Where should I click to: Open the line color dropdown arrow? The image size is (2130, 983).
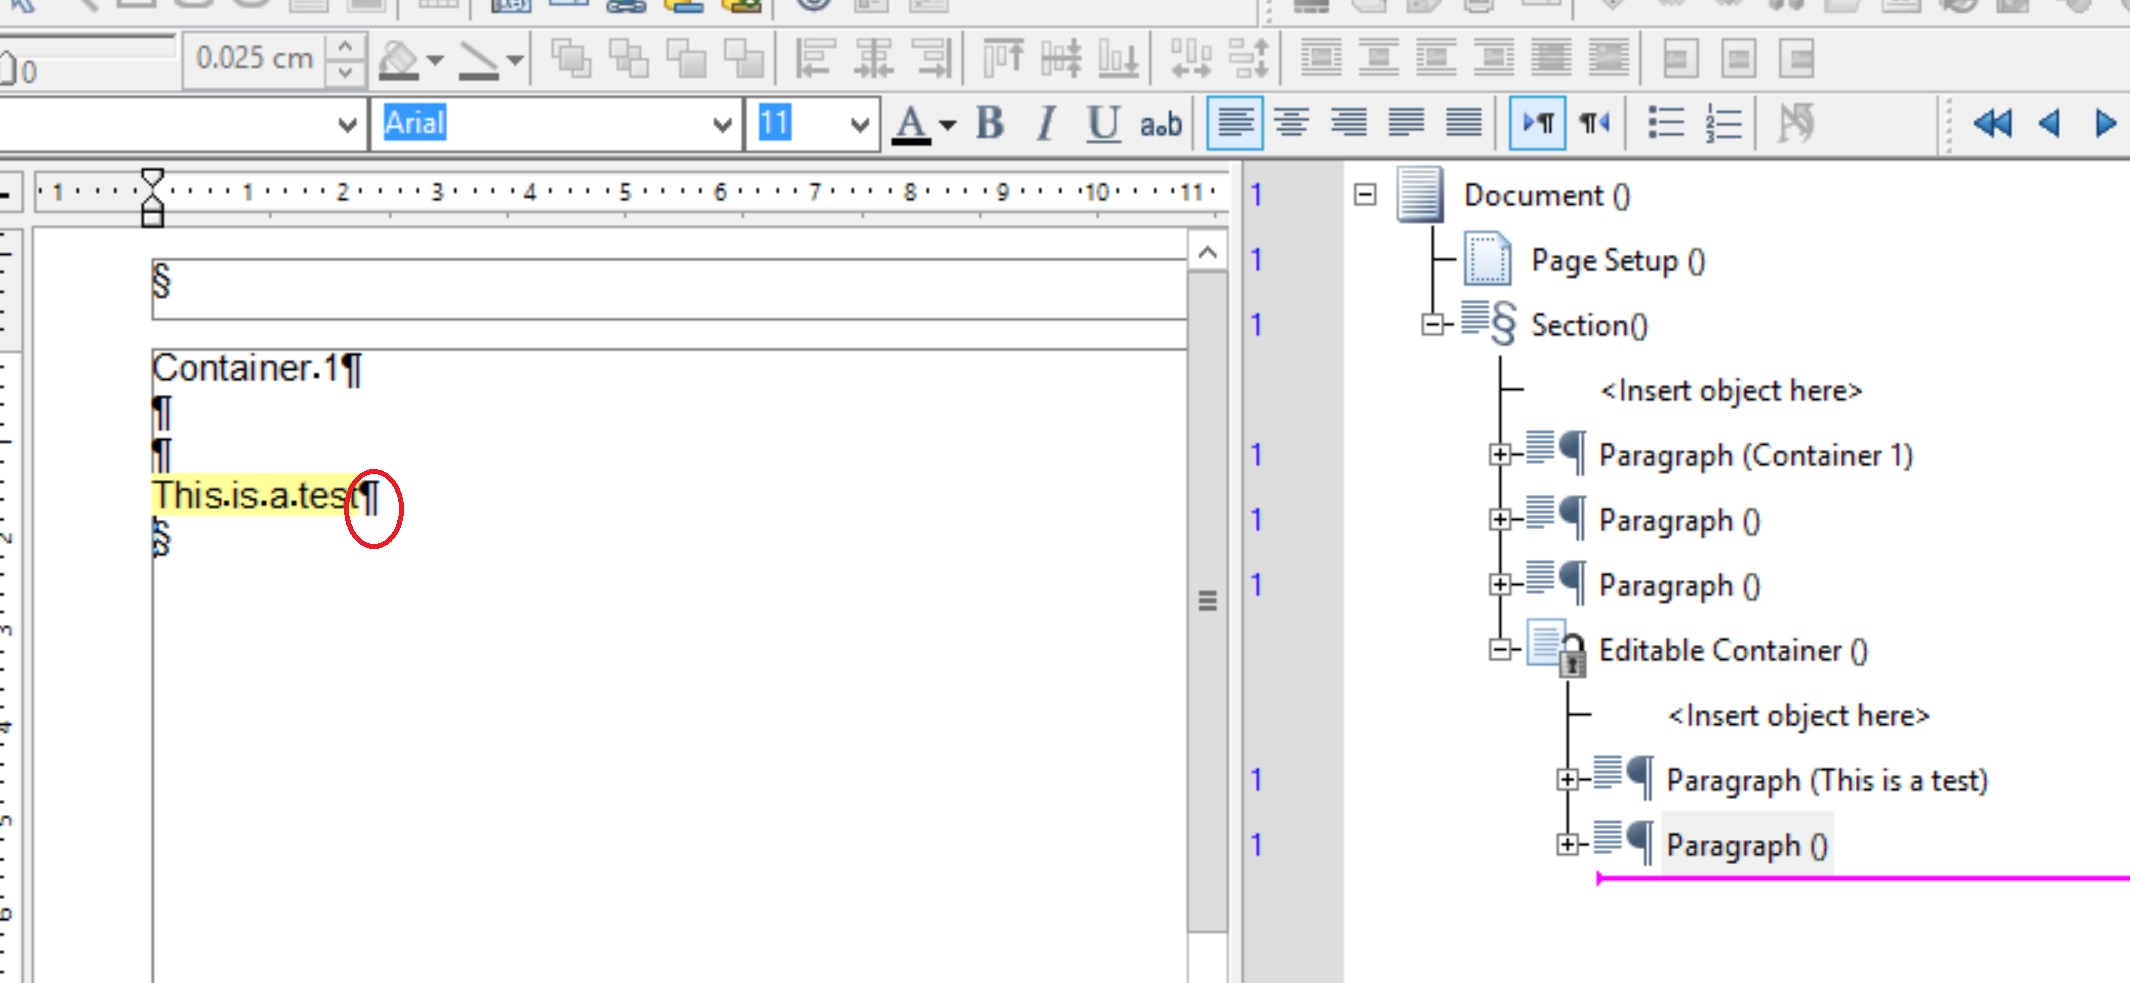(x=515, y=60)
